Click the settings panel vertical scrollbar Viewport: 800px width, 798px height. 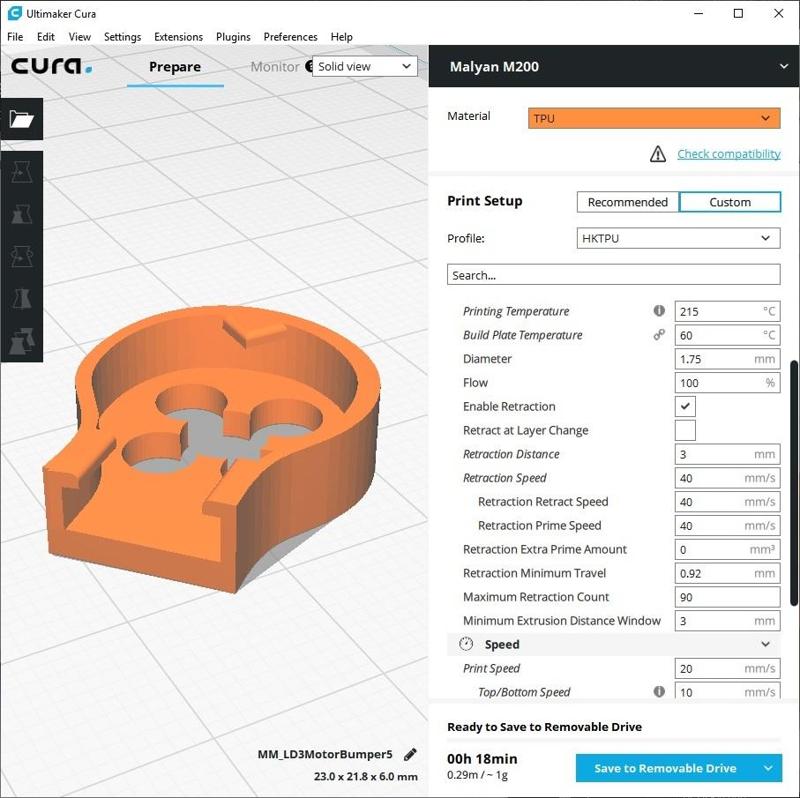point(793,483)
